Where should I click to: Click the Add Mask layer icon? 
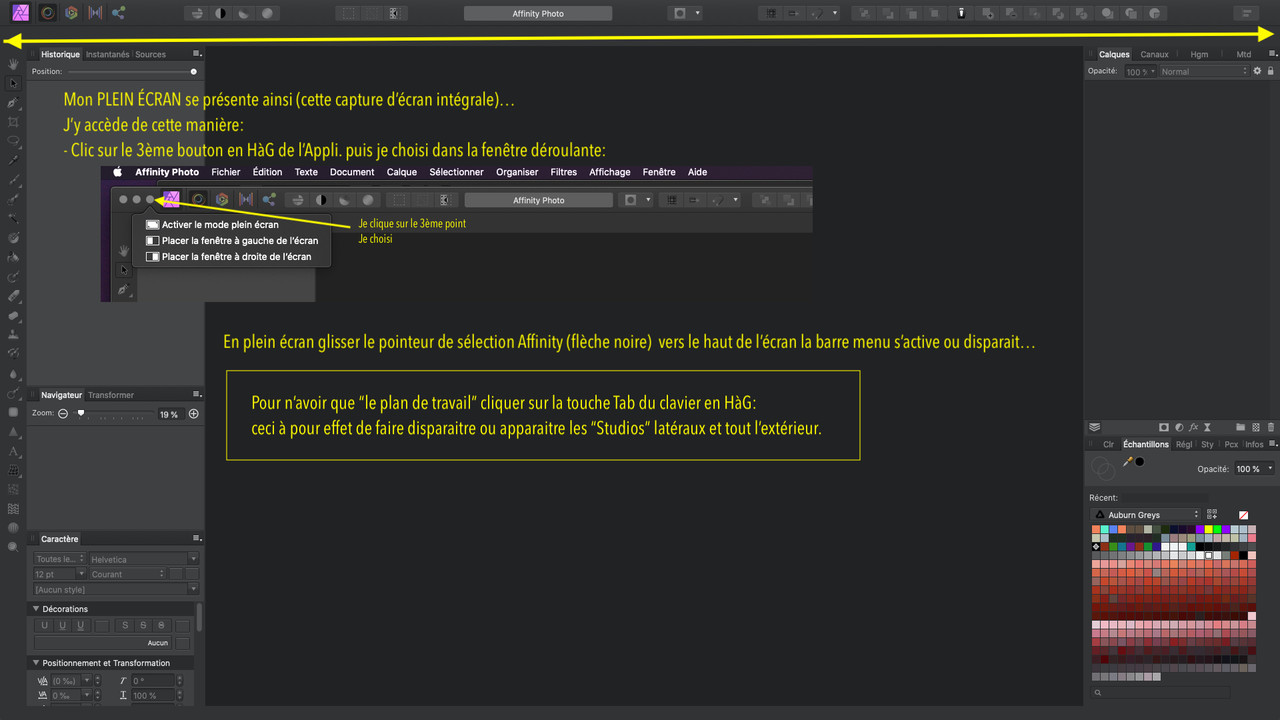pos(1163,427)
